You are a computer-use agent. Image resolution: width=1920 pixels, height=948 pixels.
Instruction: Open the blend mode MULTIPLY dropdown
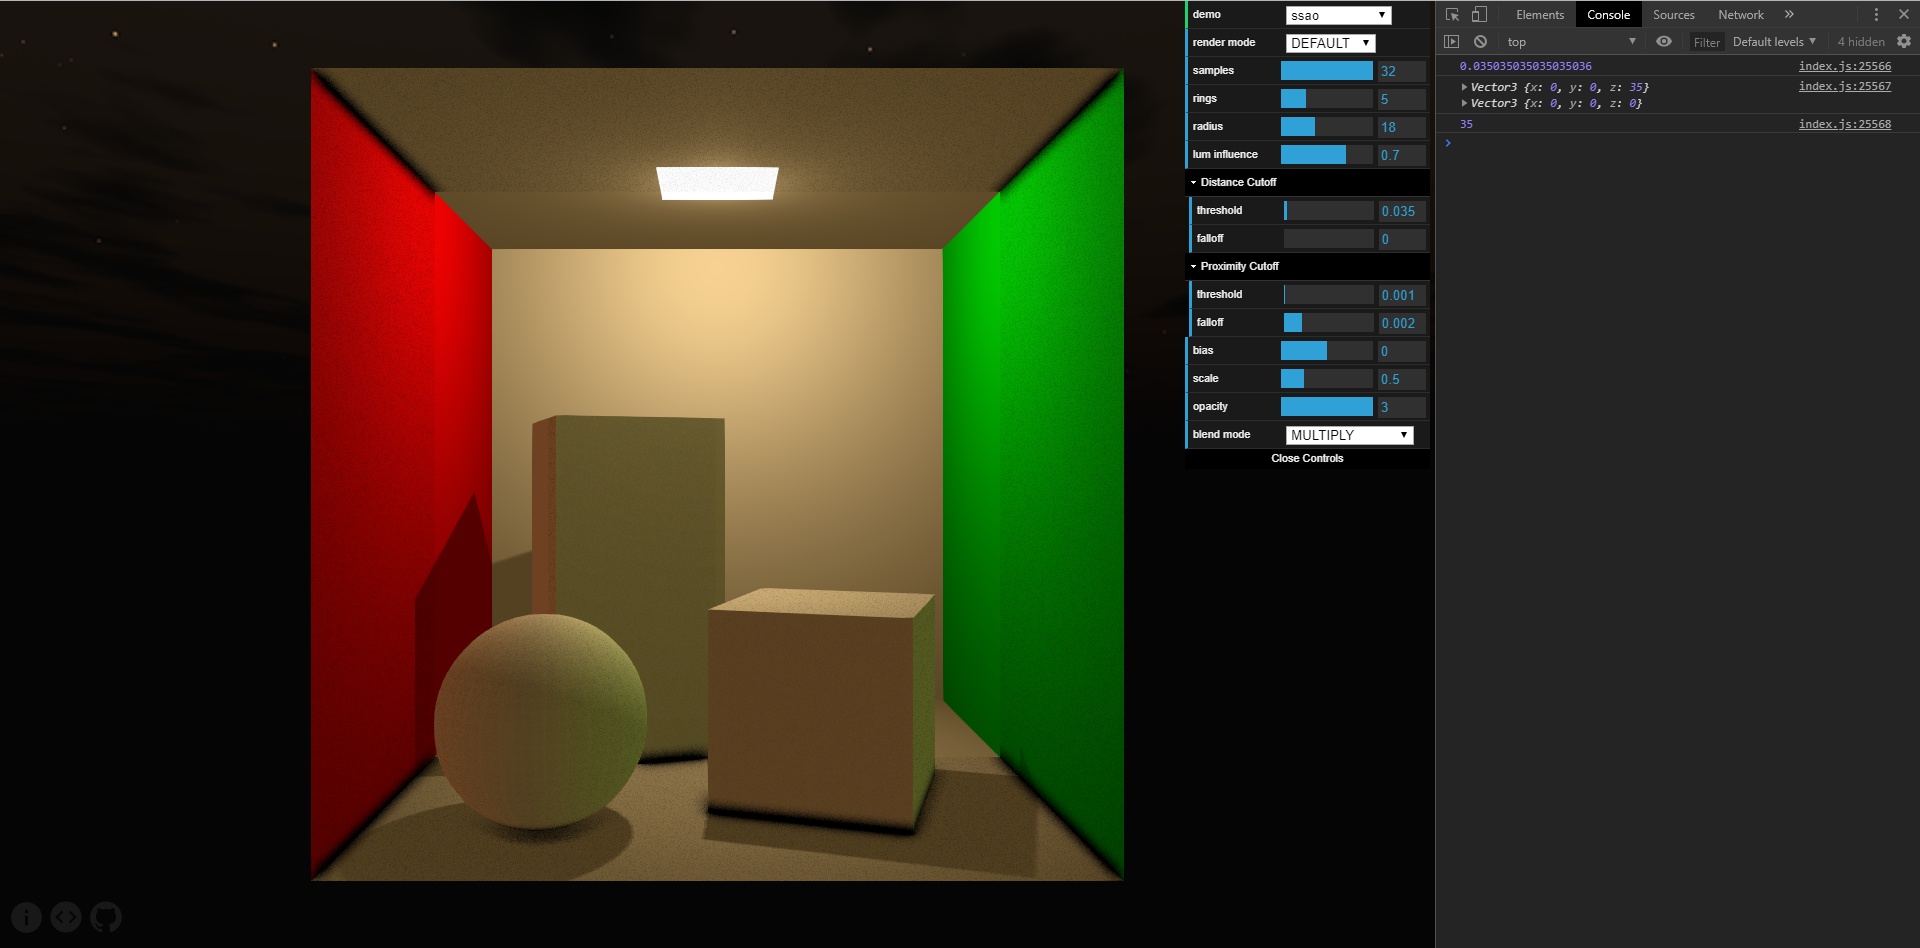1349,435
